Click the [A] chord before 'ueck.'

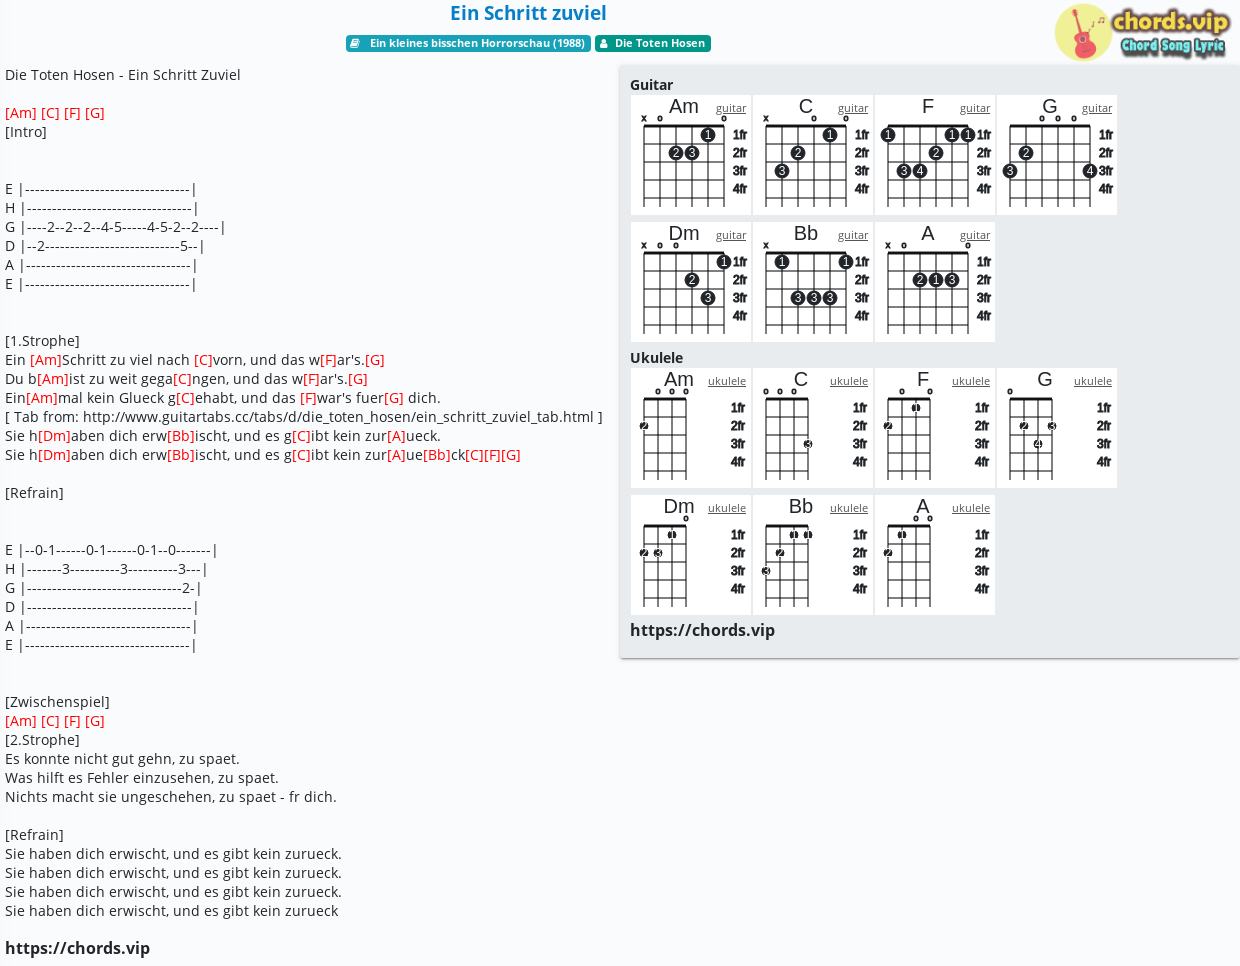(x=396, y=436)
